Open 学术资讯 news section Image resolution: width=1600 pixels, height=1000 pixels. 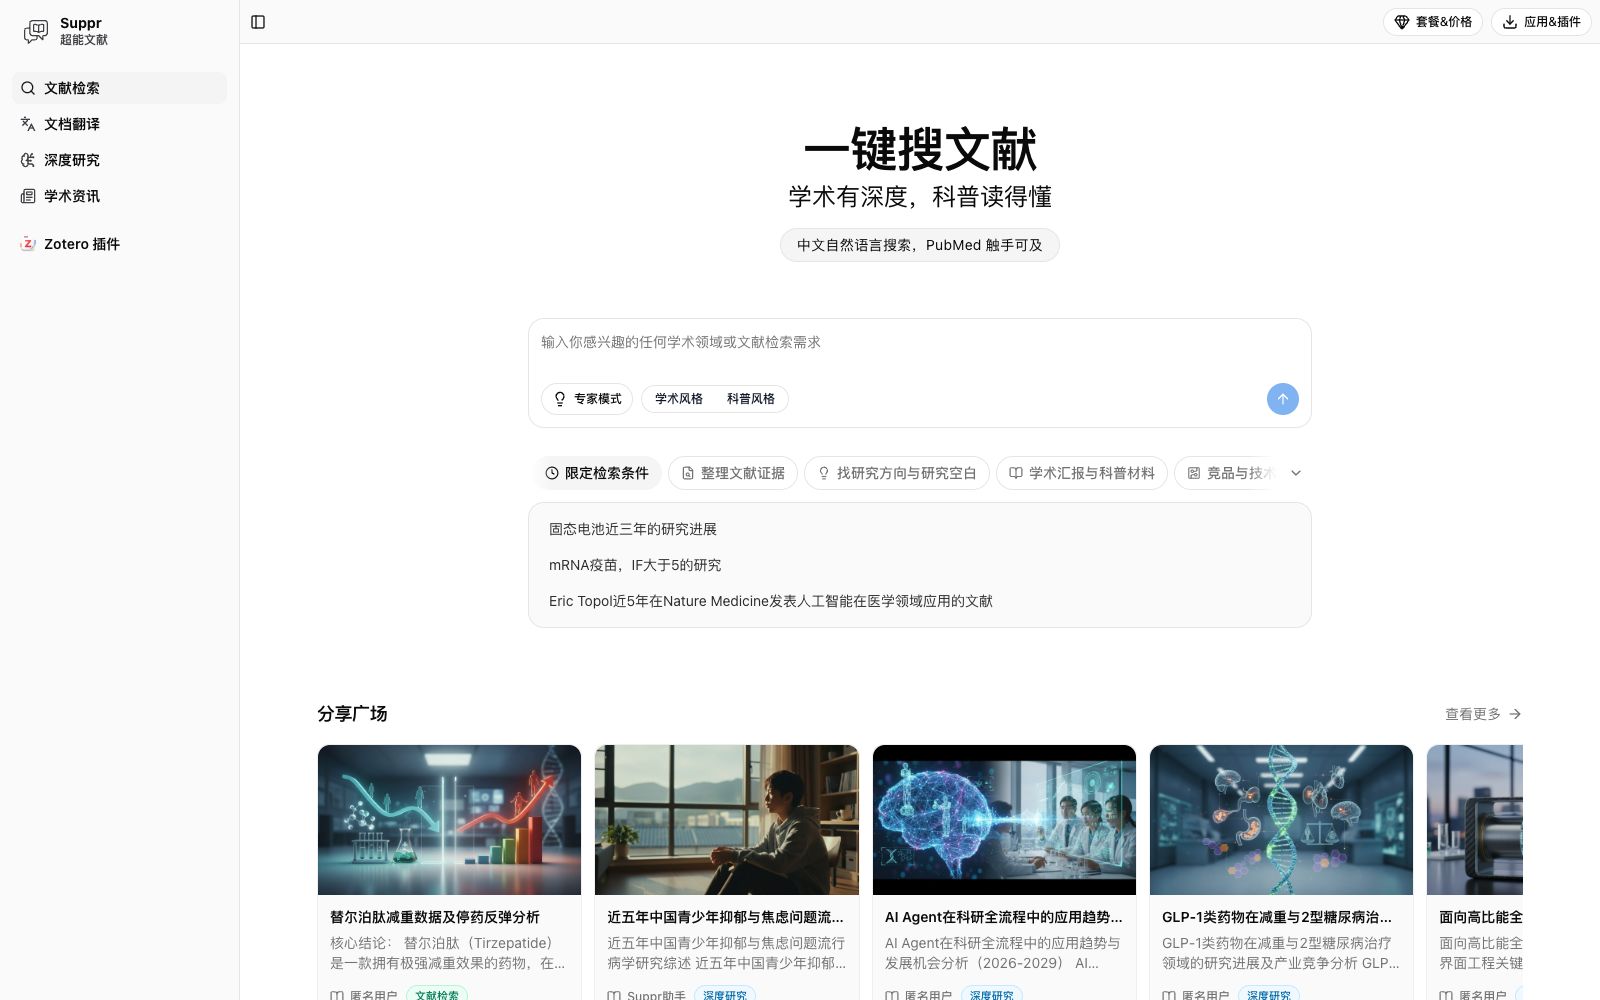pos(119,196)
